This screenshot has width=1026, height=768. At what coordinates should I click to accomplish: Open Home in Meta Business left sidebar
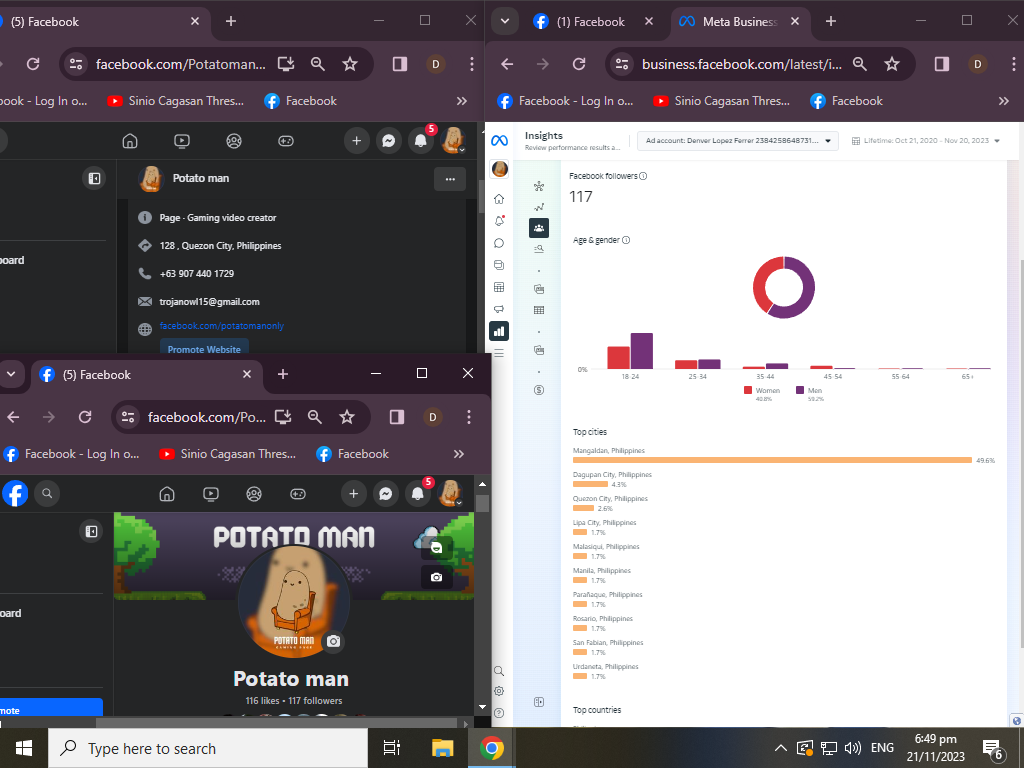coord(499,198)
